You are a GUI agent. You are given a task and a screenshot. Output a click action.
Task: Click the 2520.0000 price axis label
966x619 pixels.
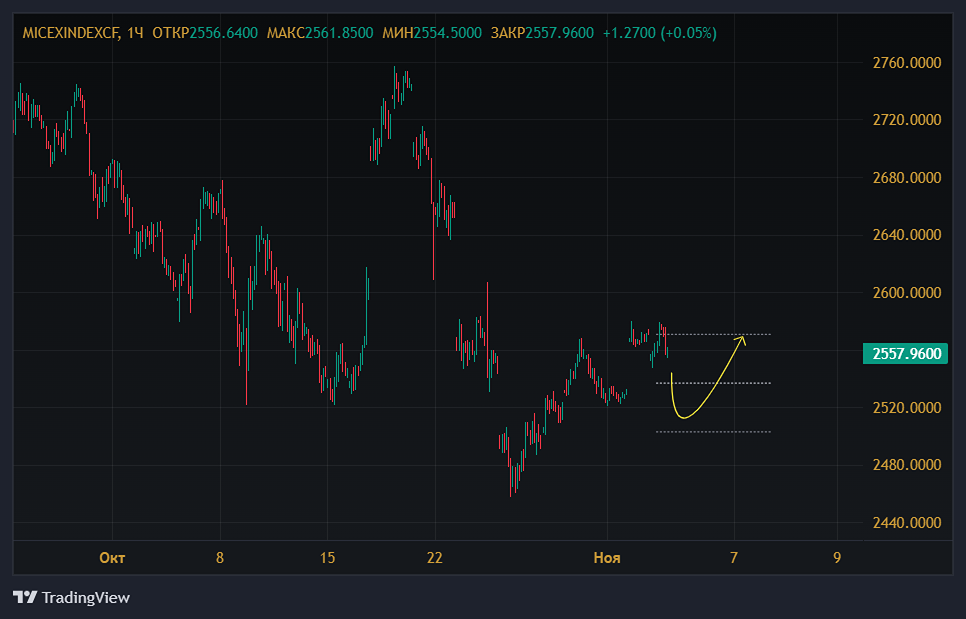click(x=907, y=408)
